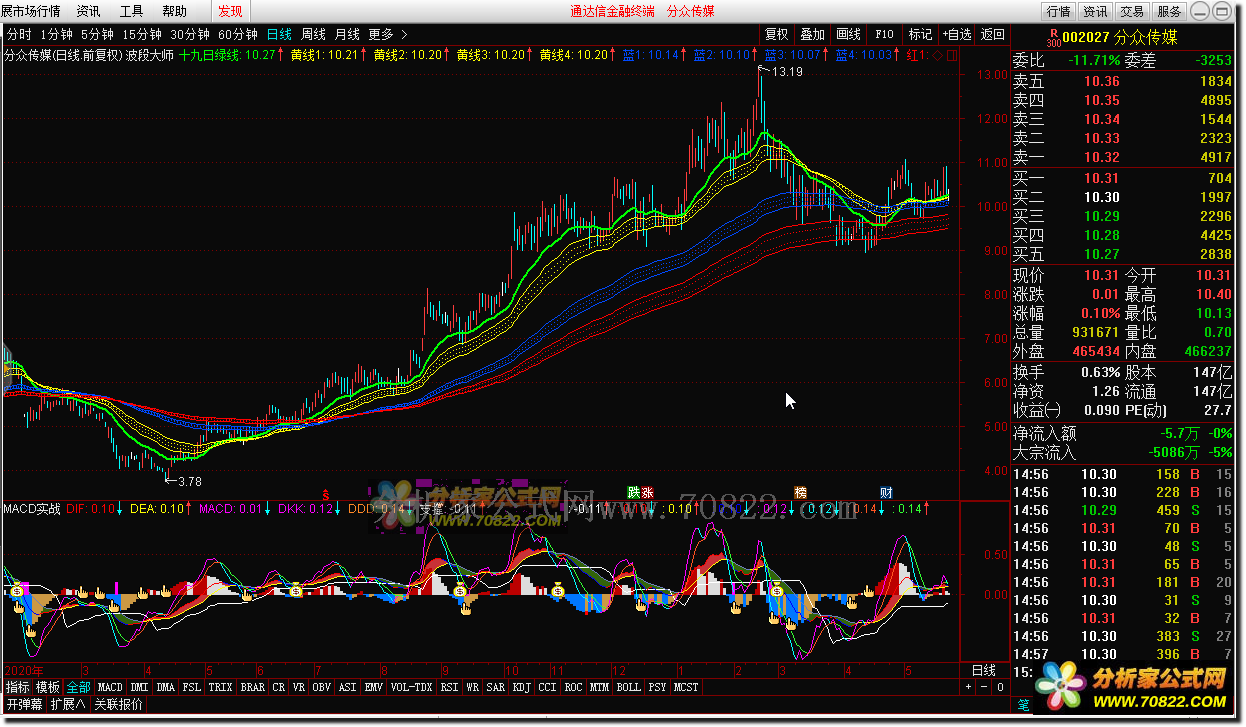This screenshot has height=727, width=1246.
Task: Select the TRIX indicator
Action: (221, 687)
